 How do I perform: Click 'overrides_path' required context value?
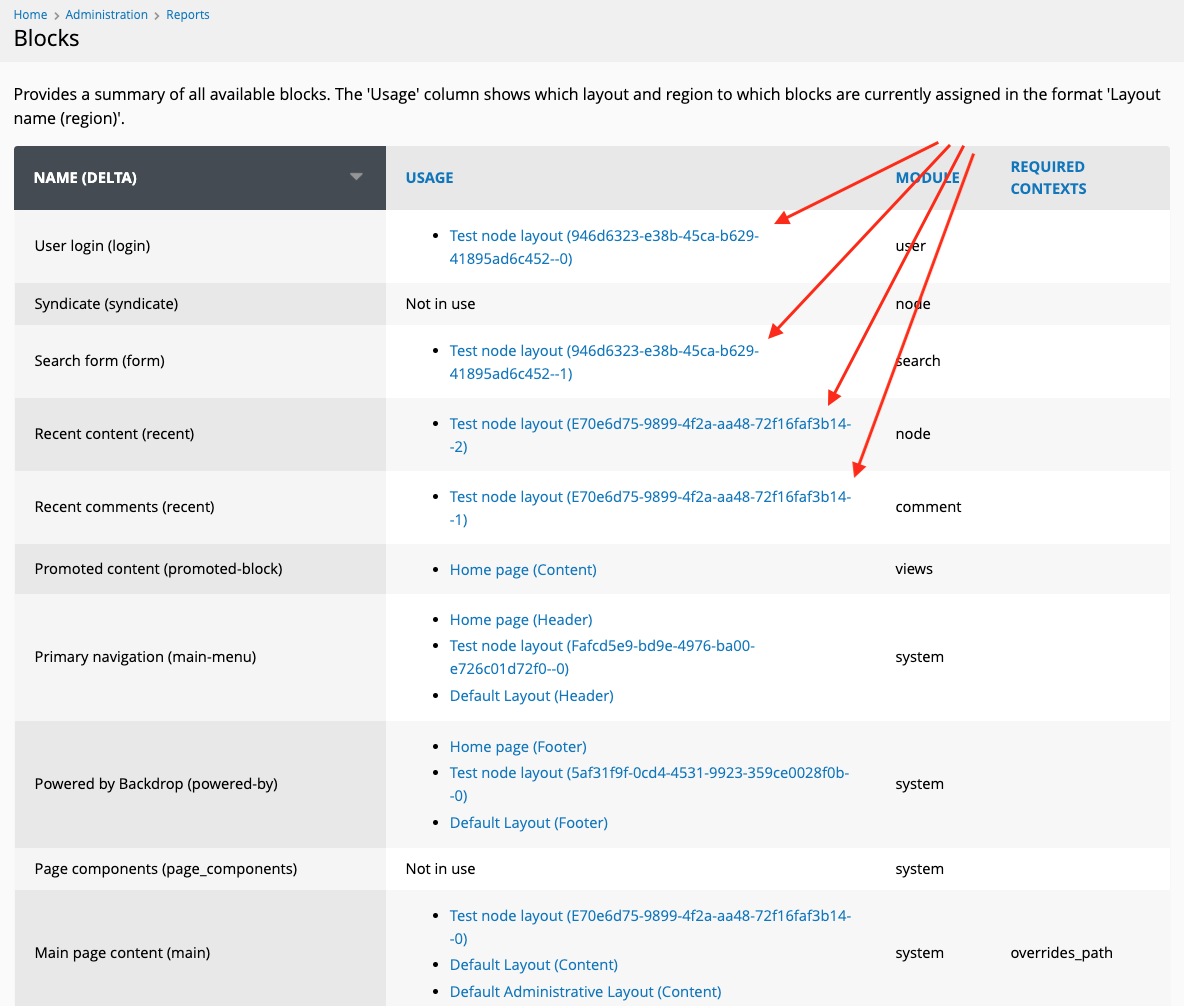(1061, 952)
